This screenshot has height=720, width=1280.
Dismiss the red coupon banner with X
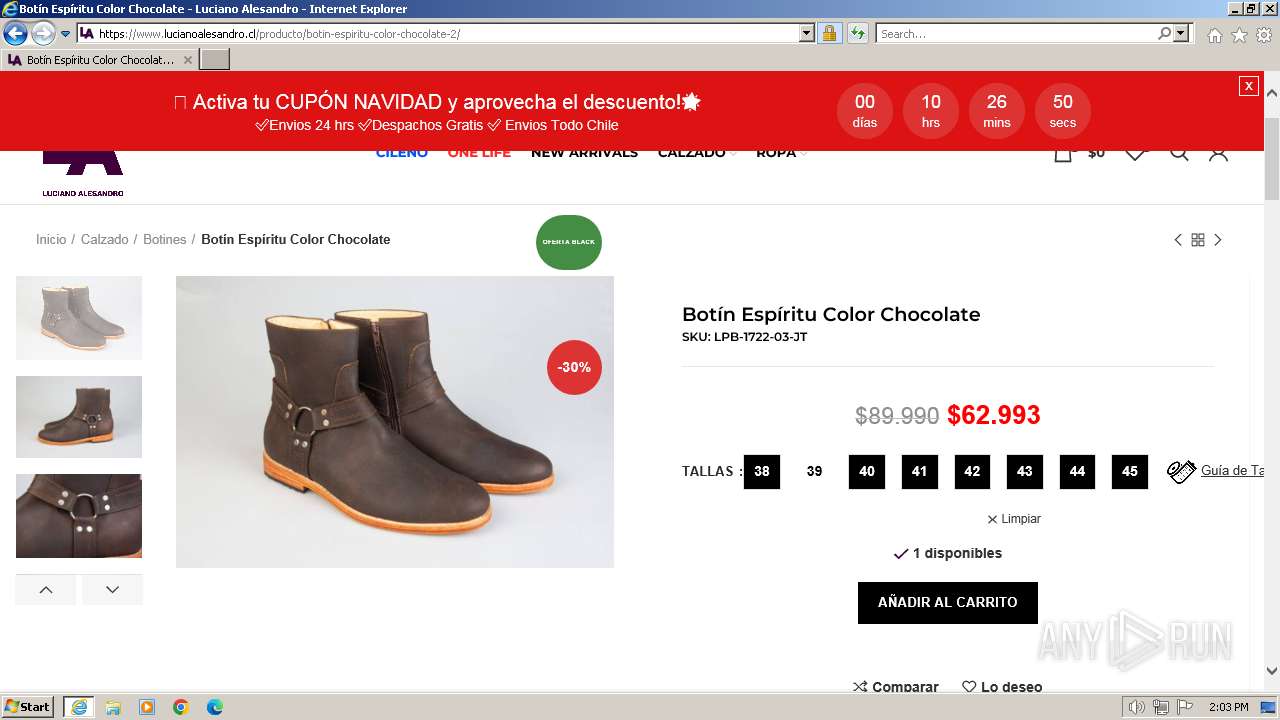(1248, 86)
